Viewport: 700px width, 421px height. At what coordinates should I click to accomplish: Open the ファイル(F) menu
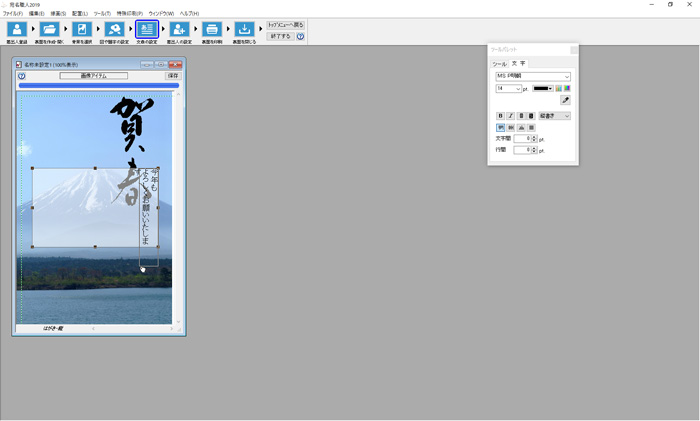pyautogui.click(x=12, y=13)
